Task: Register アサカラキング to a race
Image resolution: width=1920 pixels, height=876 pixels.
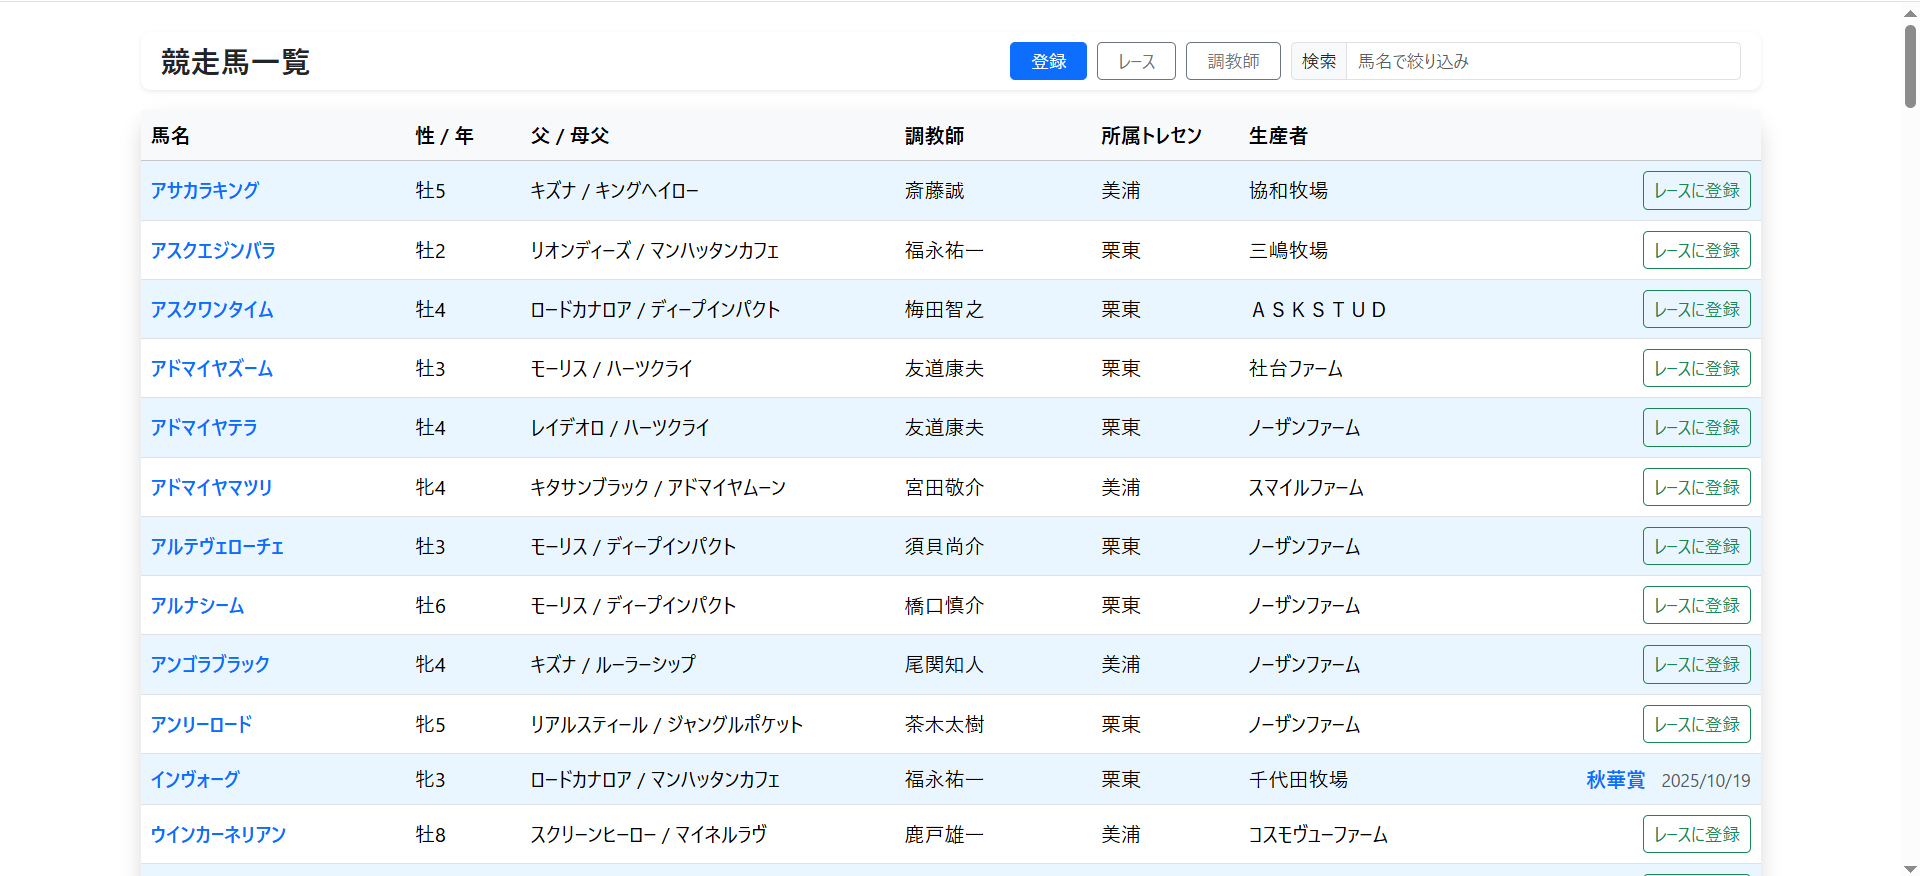Action: click(1696, 190)
